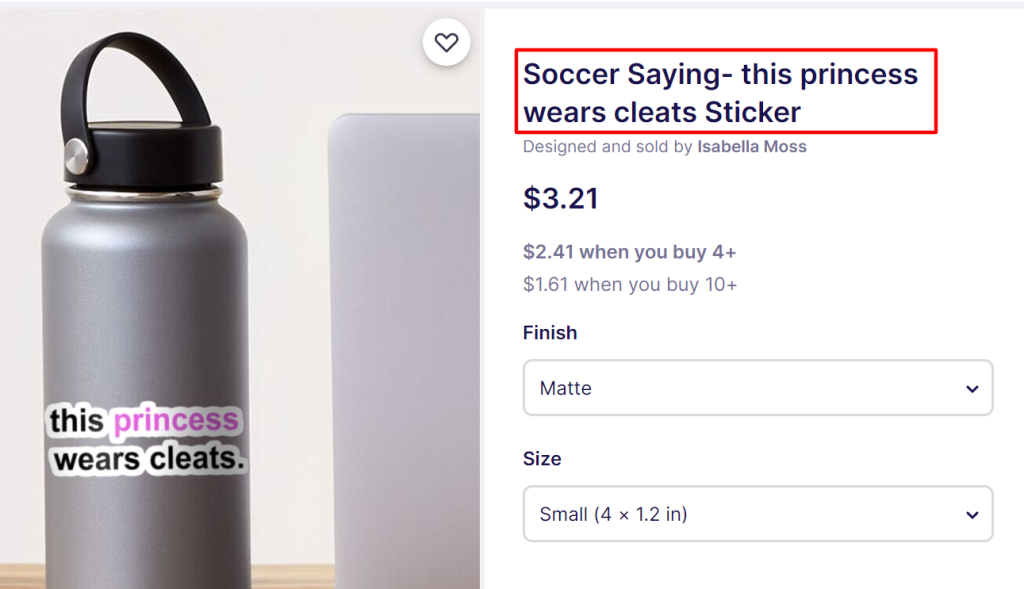Click the $3.21 price text
The height and width of the screenshot is (589, 1024).
pos(561,198)
